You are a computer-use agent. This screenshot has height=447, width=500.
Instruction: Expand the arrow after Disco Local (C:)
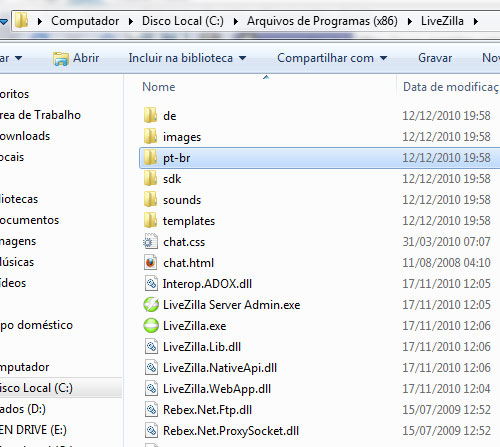(x=236, y=21)
